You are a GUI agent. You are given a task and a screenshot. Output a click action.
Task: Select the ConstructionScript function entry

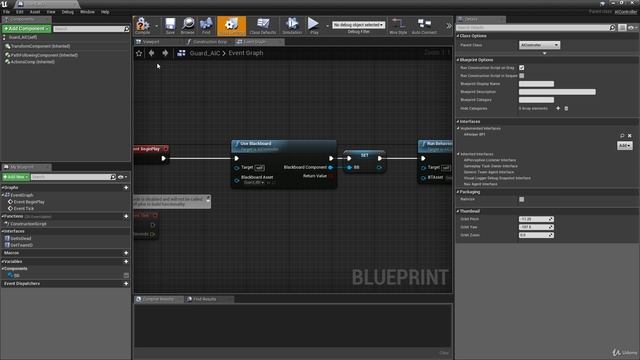click(28, 224)
